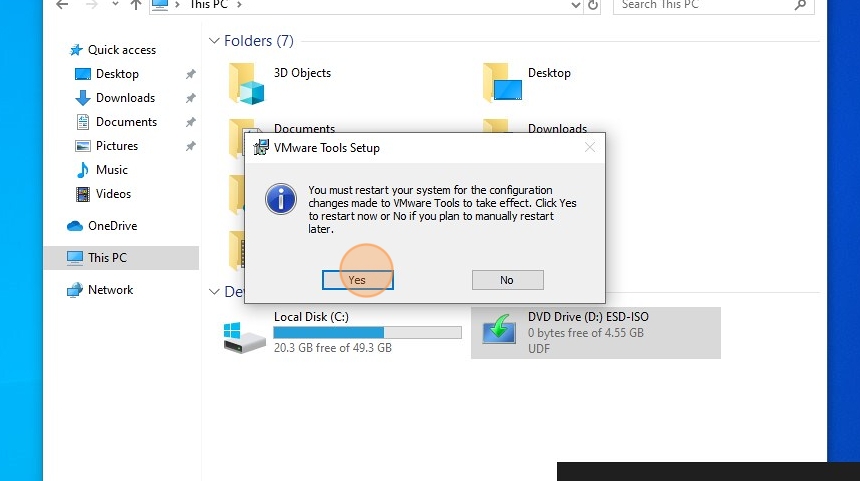Open recent locations dropdown arrow
Viewport: 860px width, 481px height.
[x=115, y=4]
